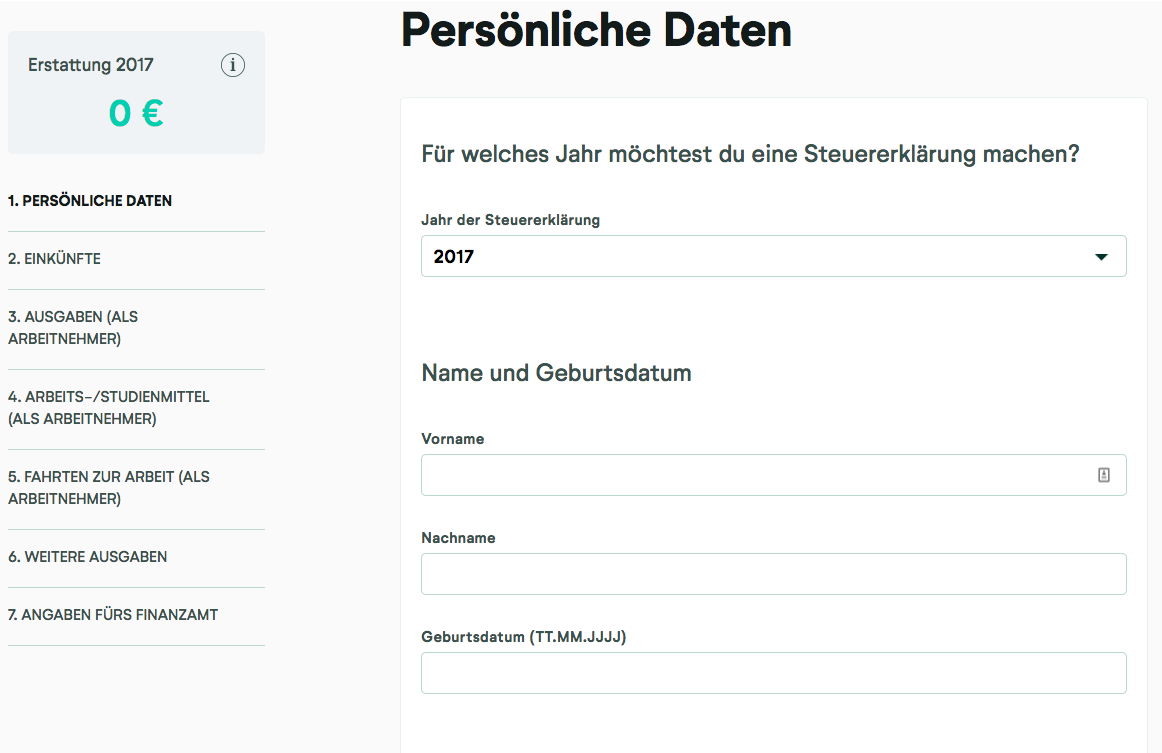
Task: Click the Jahr der Steuererklärung label
Action: (510, 220)
